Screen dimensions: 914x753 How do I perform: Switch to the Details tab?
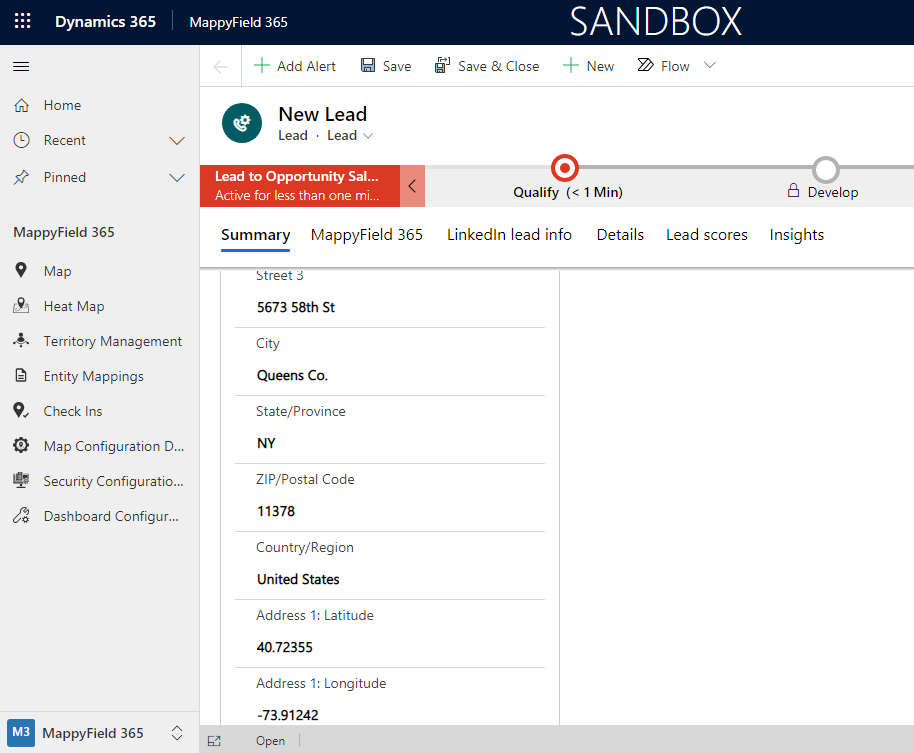[x=620, y=235]
